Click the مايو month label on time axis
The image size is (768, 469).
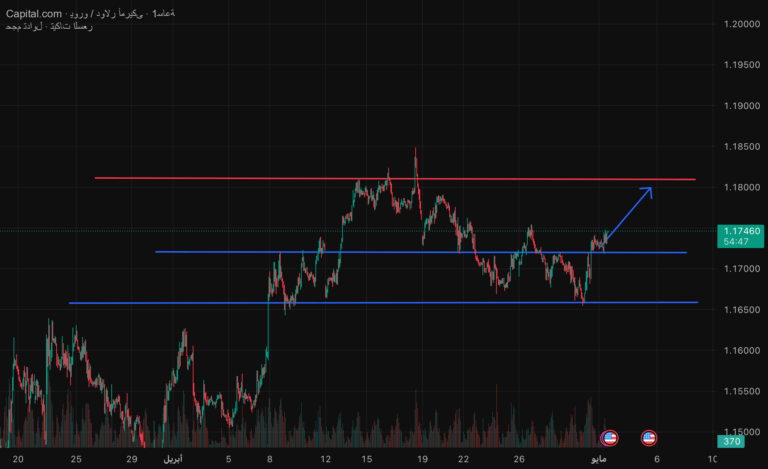pyautogui.click(x=599, y=459)
